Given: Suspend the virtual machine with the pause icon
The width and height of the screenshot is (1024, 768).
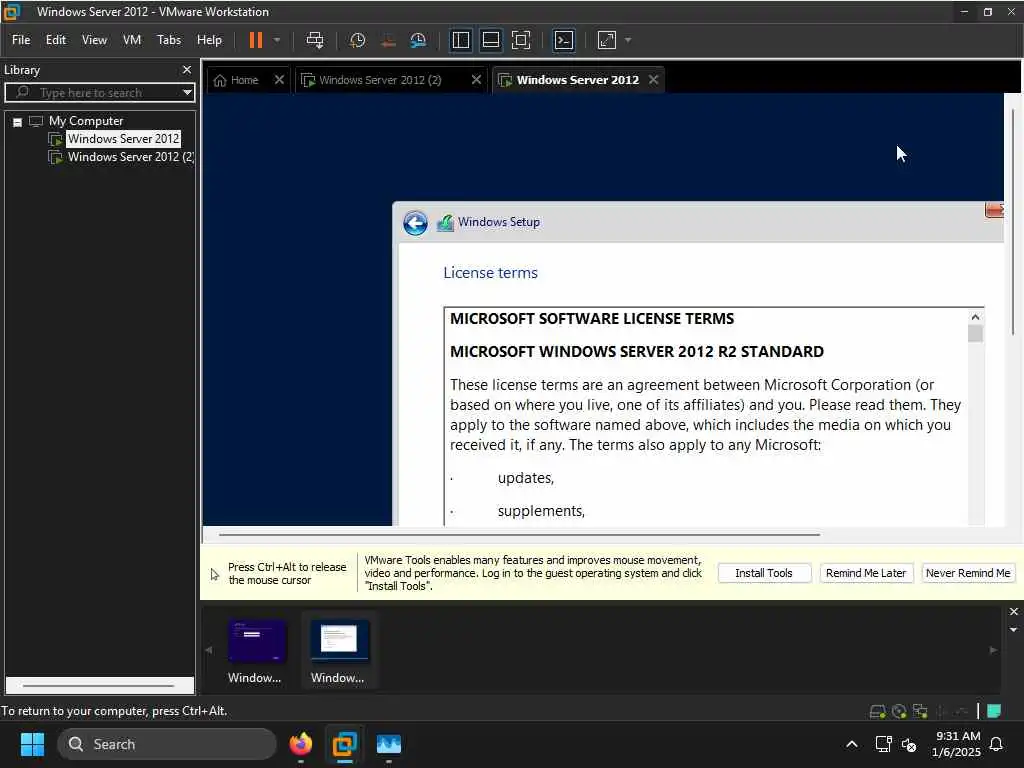Looking at the screenshot, I should (255, 40).
